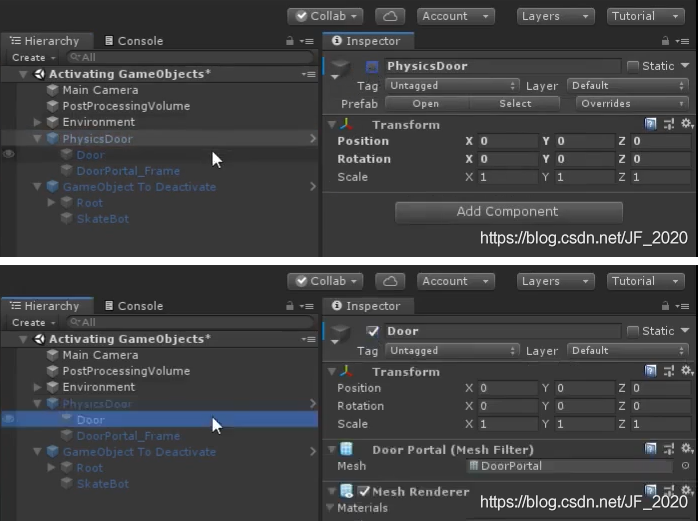Select DoorPortal_Frame in top Hierarchy
Image resolution: width=698 pixels, height=521 pixels.
tap(128, 171)
